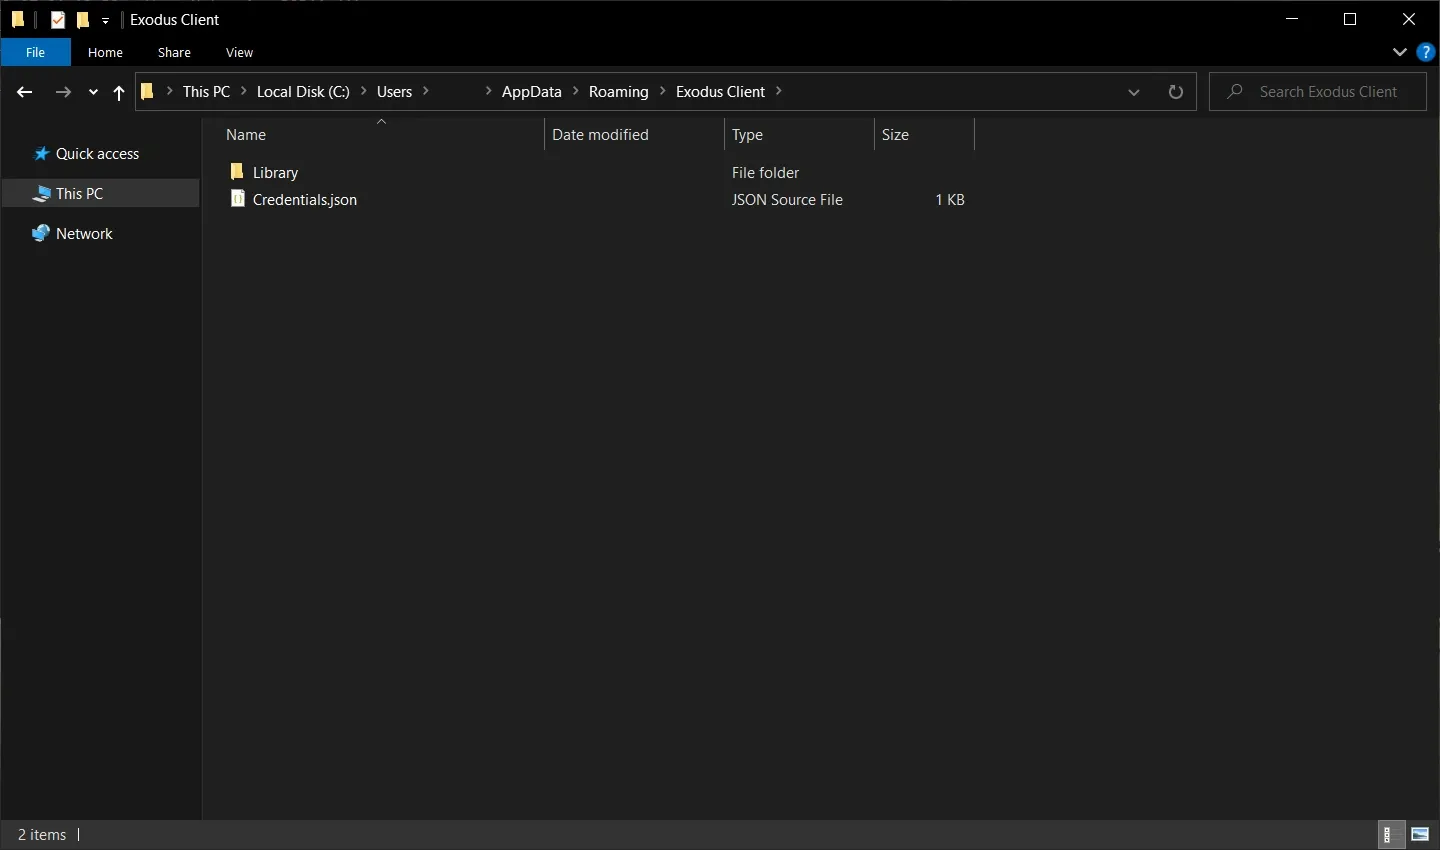The image size is (1440, 850).
Task: Click the This PC computer icon
Action: (x=41, y=194)
